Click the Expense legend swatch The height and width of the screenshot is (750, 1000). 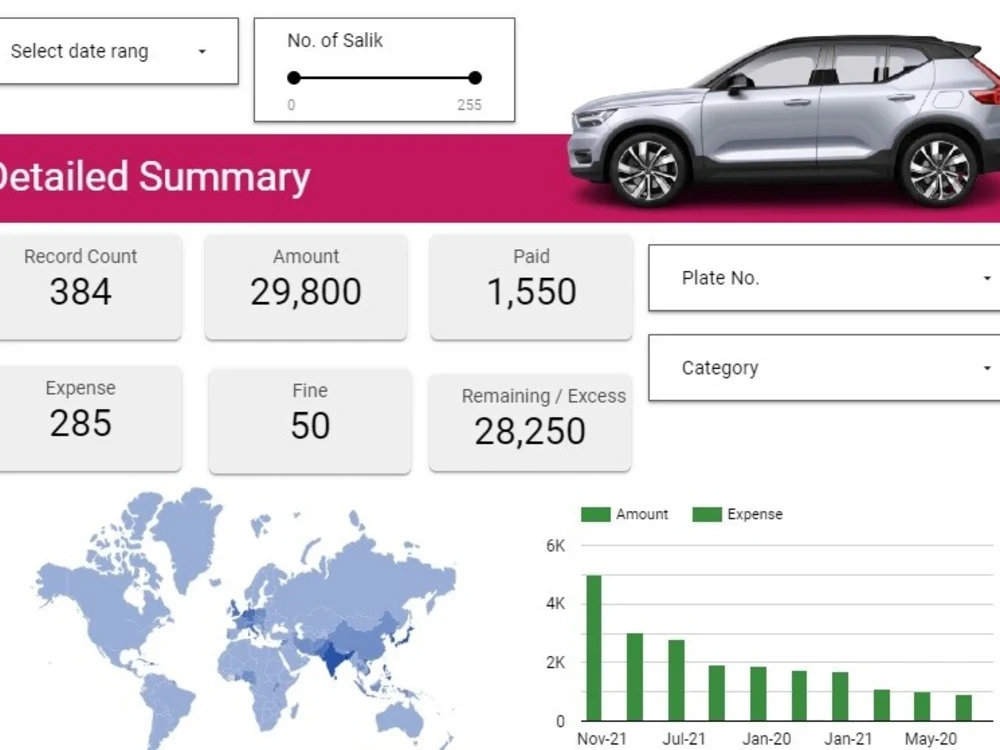tap(707, 514)
